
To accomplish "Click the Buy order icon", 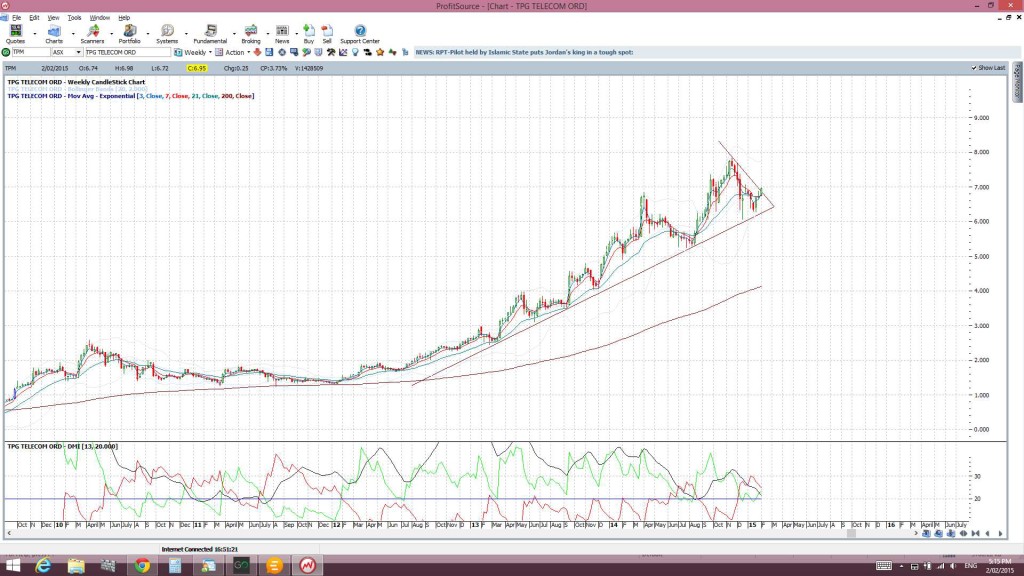I will (x=309, y=31).
